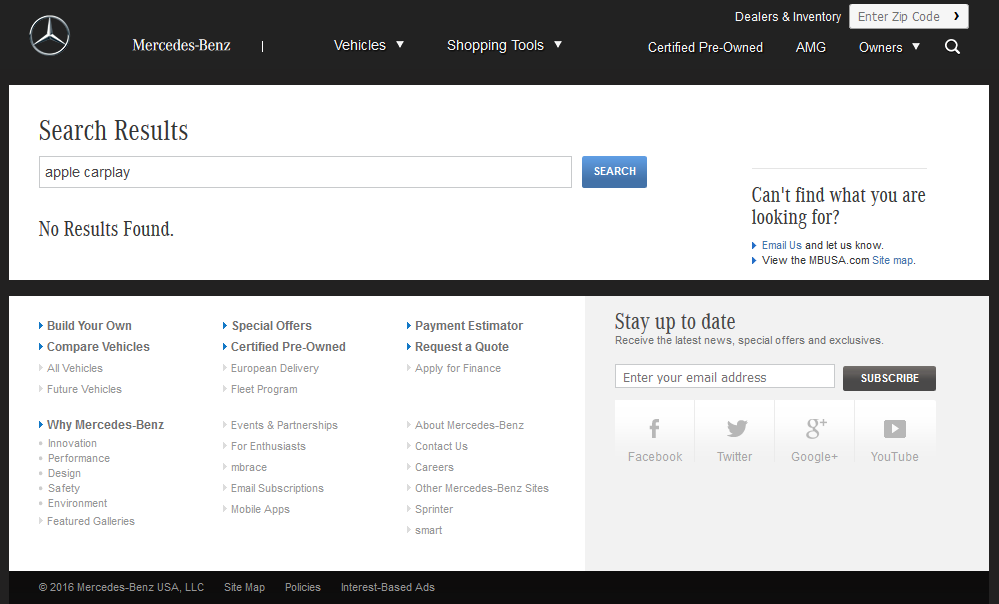Open mbrace footer link

point(248,468)
